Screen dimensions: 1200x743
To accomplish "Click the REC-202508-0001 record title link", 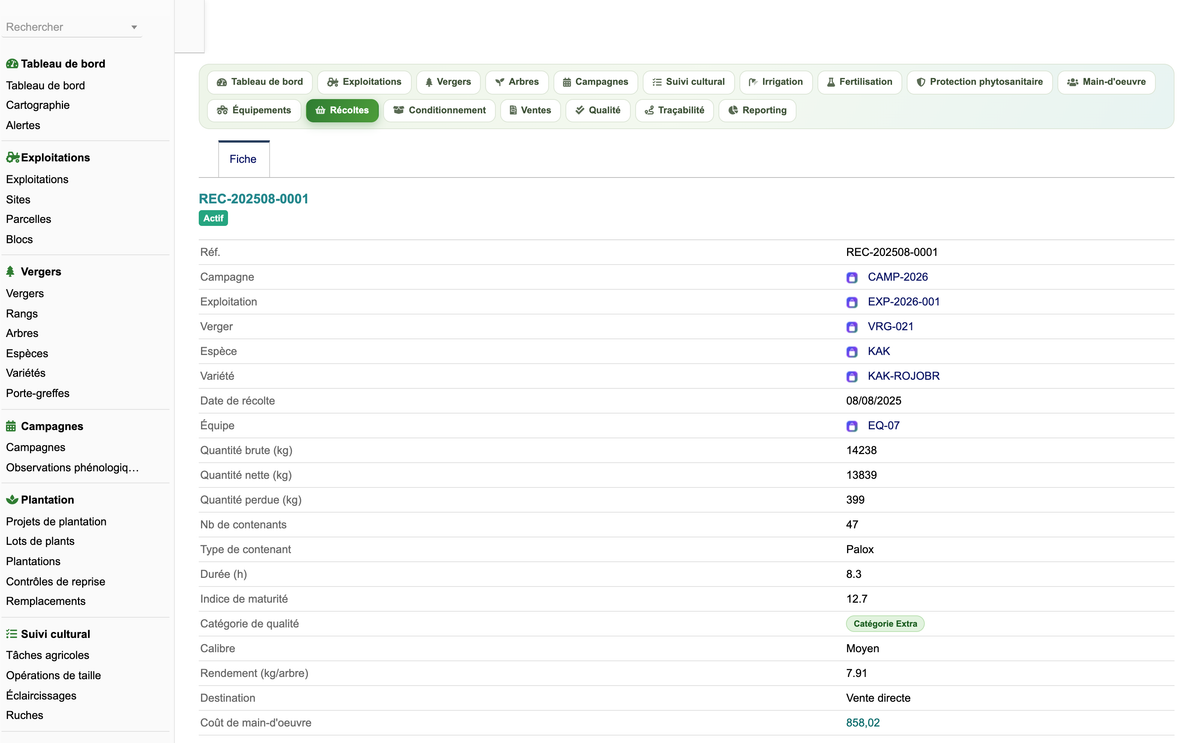I will tap(254, 199).
